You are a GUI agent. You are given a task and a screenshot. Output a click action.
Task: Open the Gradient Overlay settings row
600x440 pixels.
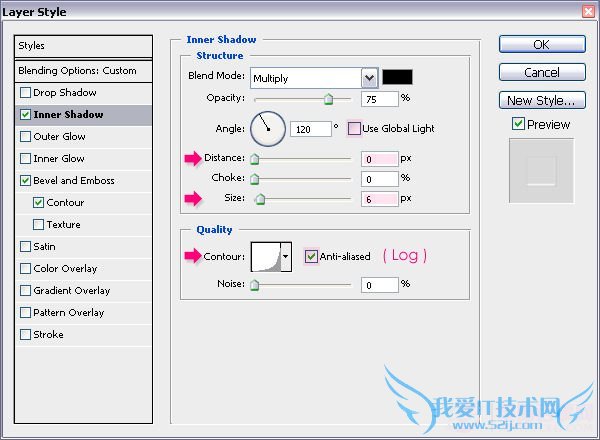tap(83, 290)
